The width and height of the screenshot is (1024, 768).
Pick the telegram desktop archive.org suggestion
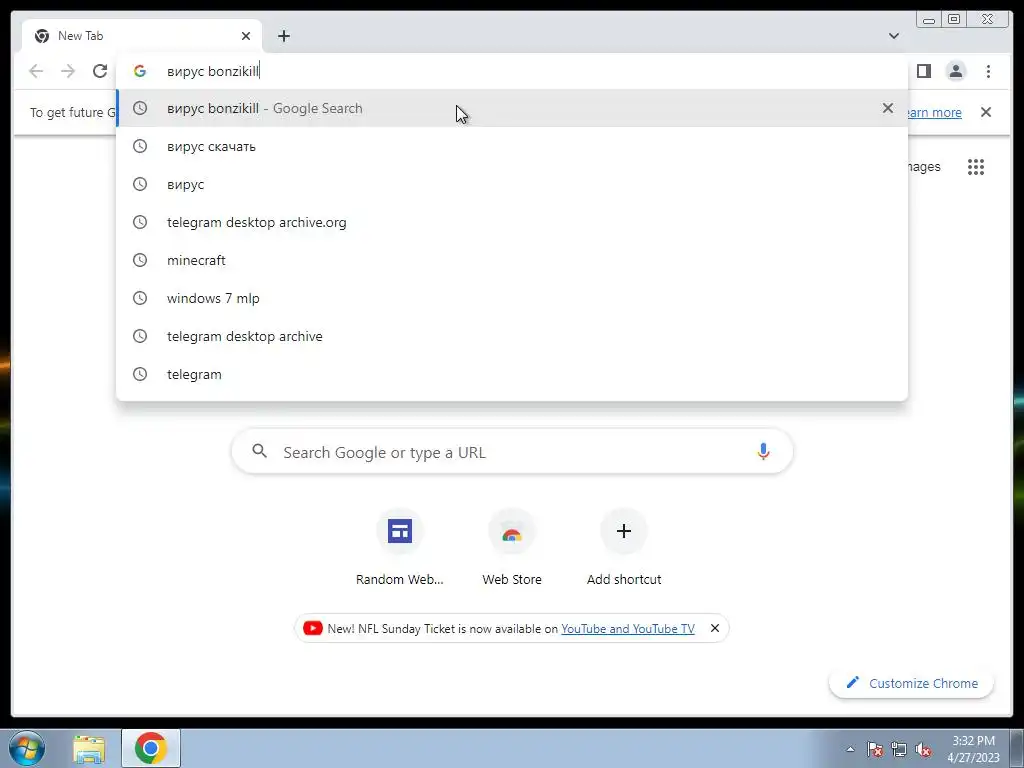[511, 222]
